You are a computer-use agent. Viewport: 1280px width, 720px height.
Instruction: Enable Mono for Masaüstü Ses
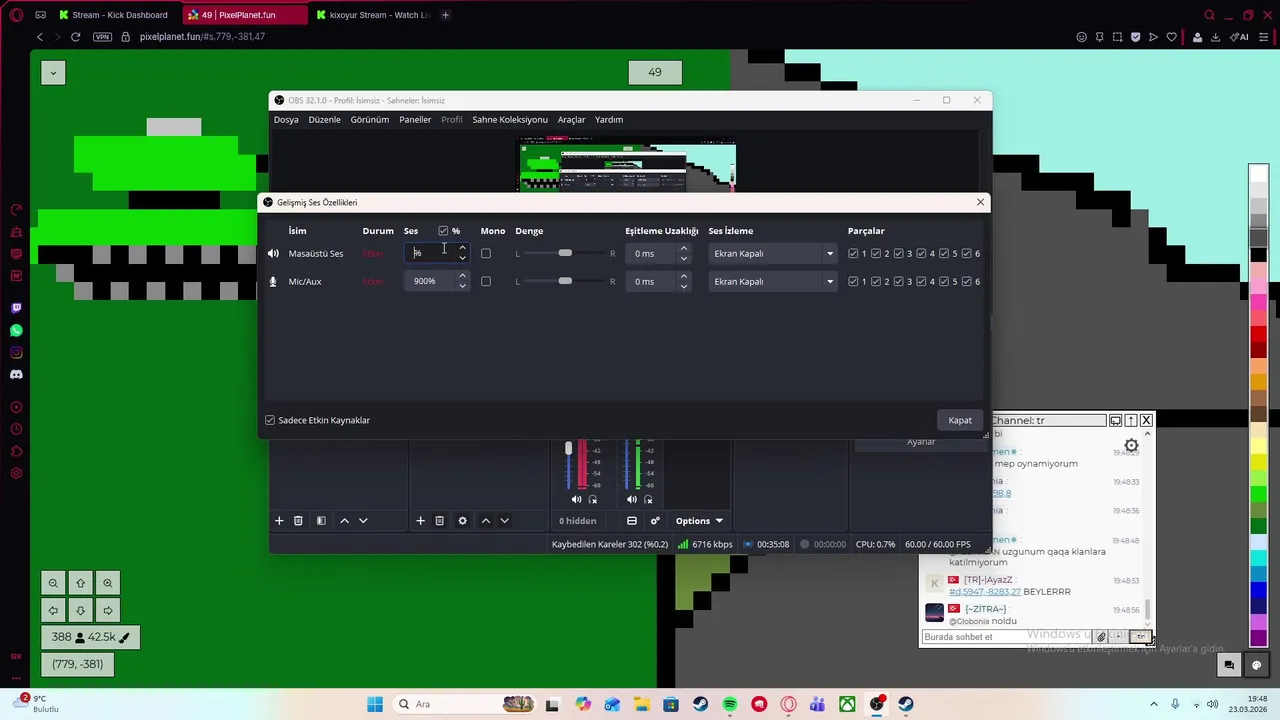[486, 253]
